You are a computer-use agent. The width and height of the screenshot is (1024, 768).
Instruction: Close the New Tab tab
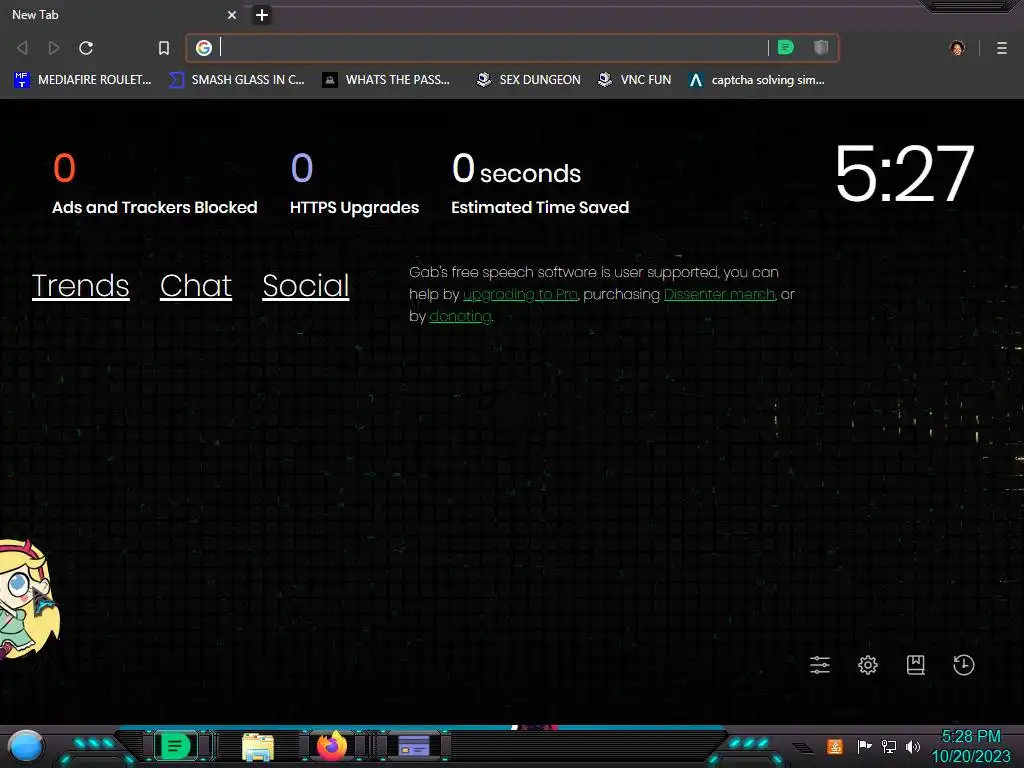coord(232,15)
